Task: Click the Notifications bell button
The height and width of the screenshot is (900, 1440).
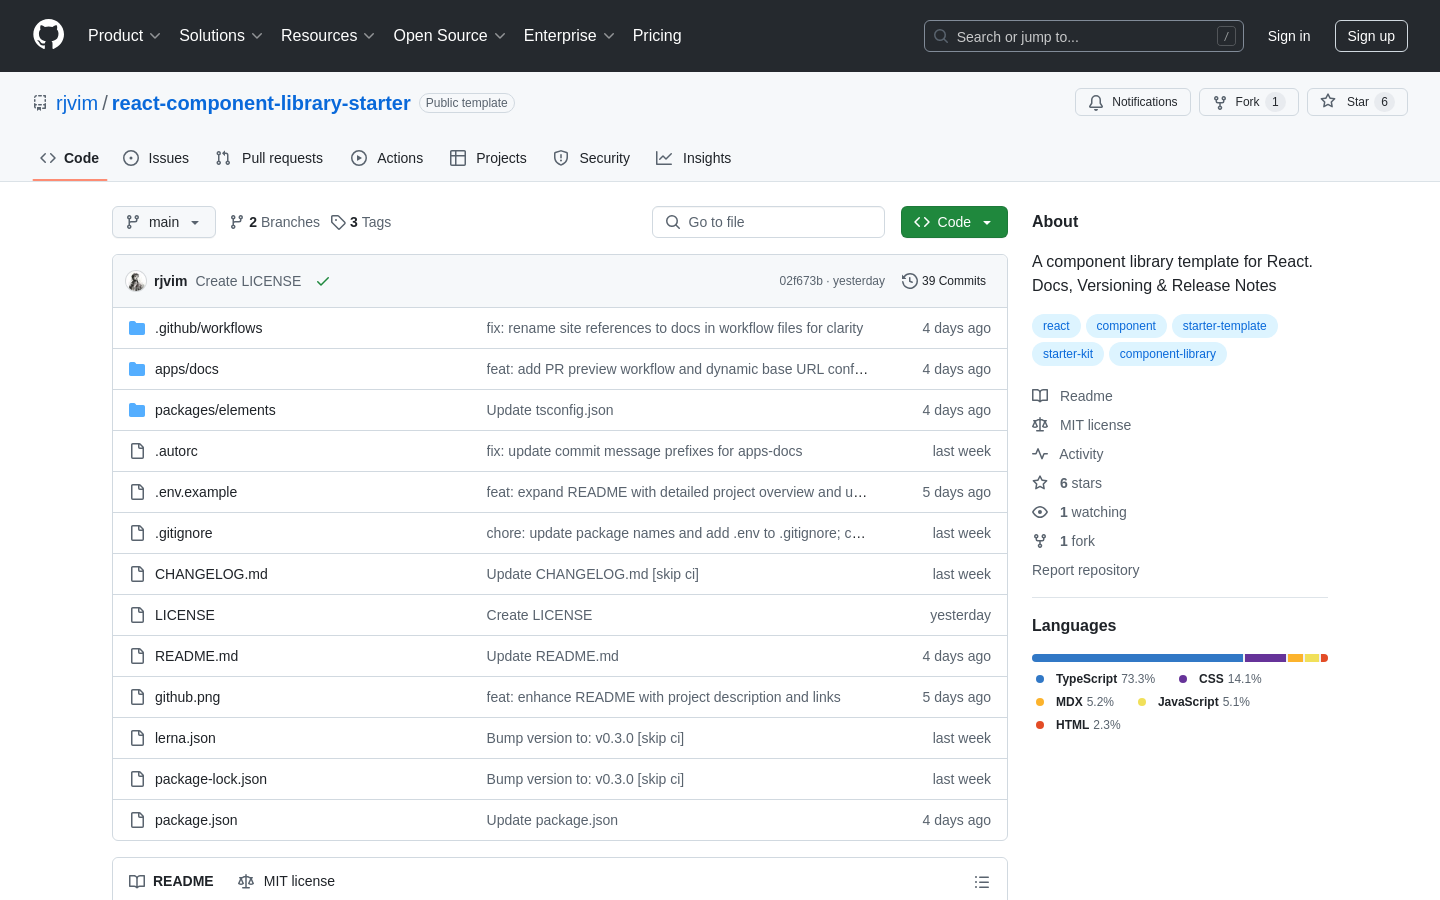Action: 1133,102
